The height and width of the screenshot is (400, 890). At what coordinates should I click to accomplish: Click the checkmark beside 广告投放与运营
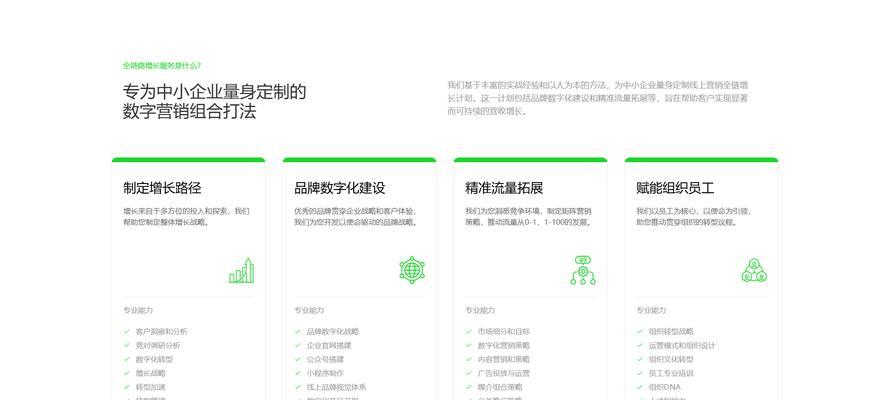(469, 373)
